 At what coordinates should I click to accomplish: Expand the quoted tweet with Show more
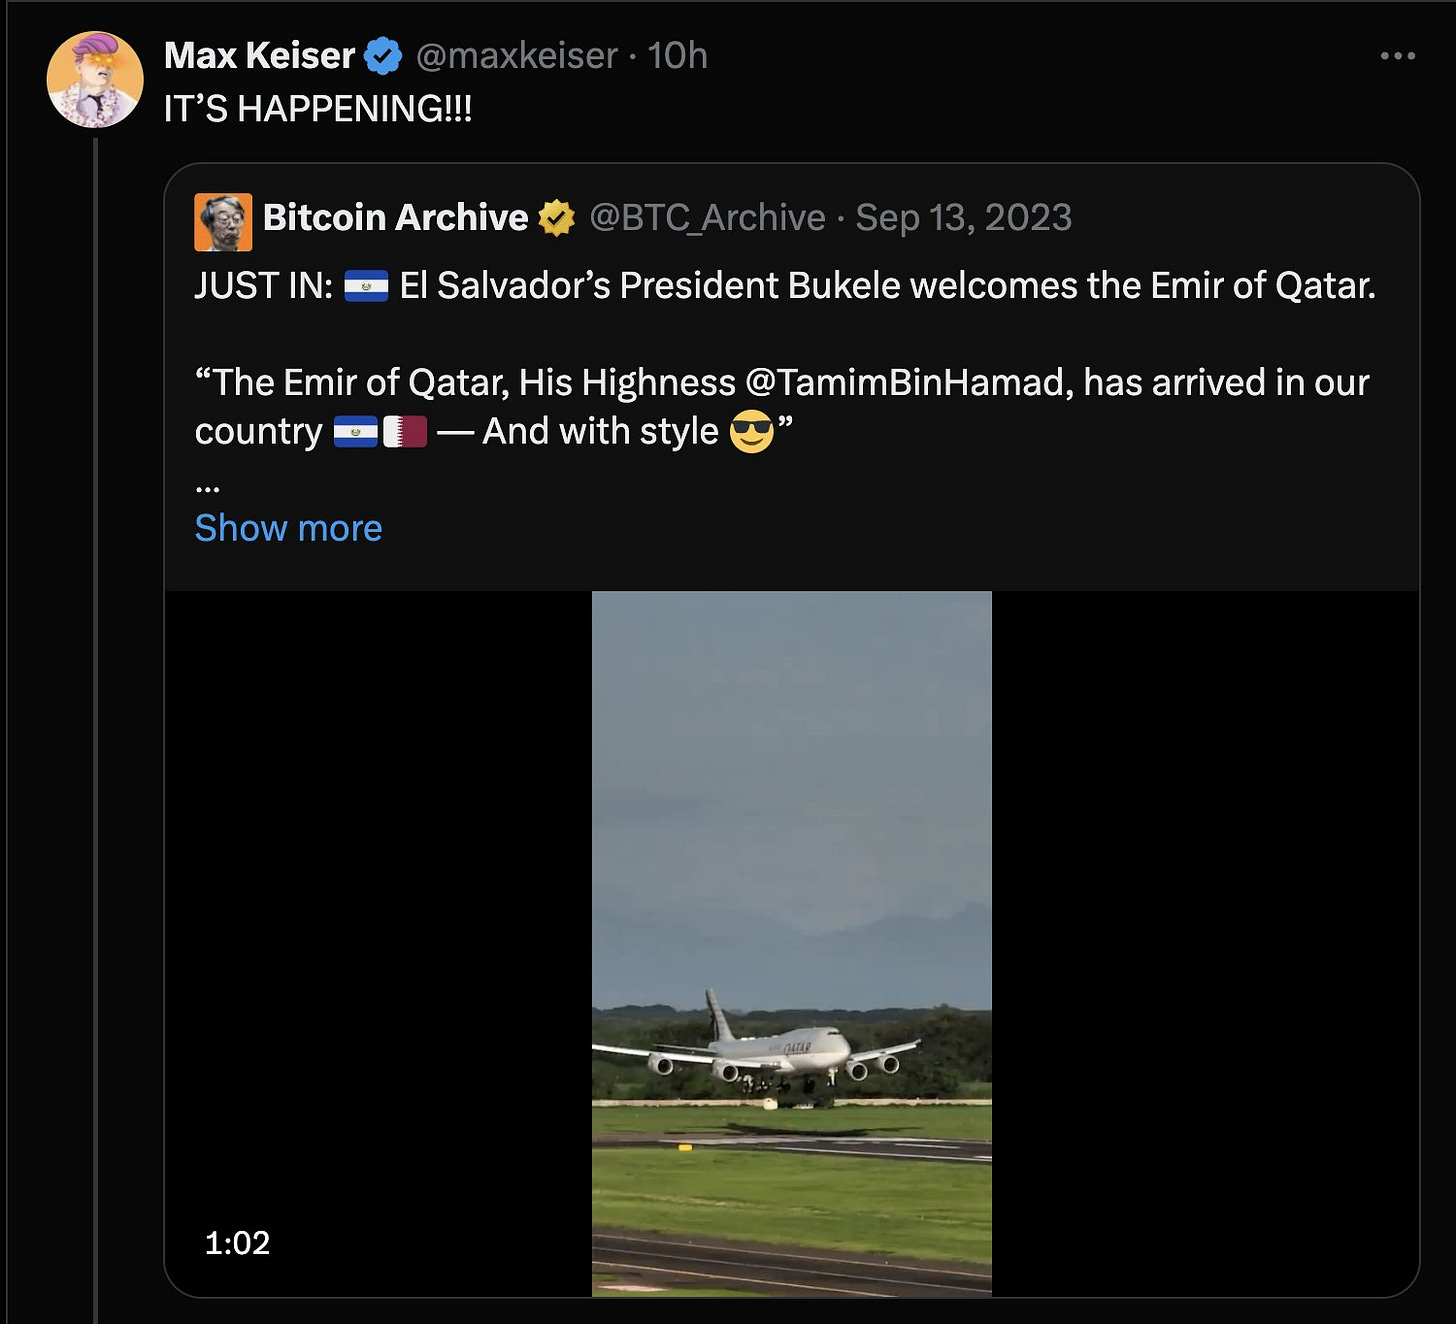[288, 528]
